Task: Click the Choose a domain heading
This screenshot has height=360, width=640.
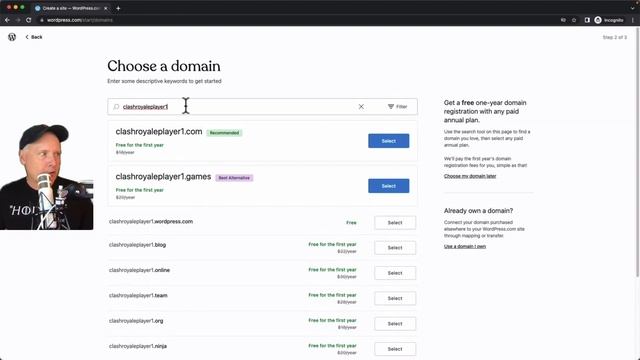Action: tap(164, 66)
